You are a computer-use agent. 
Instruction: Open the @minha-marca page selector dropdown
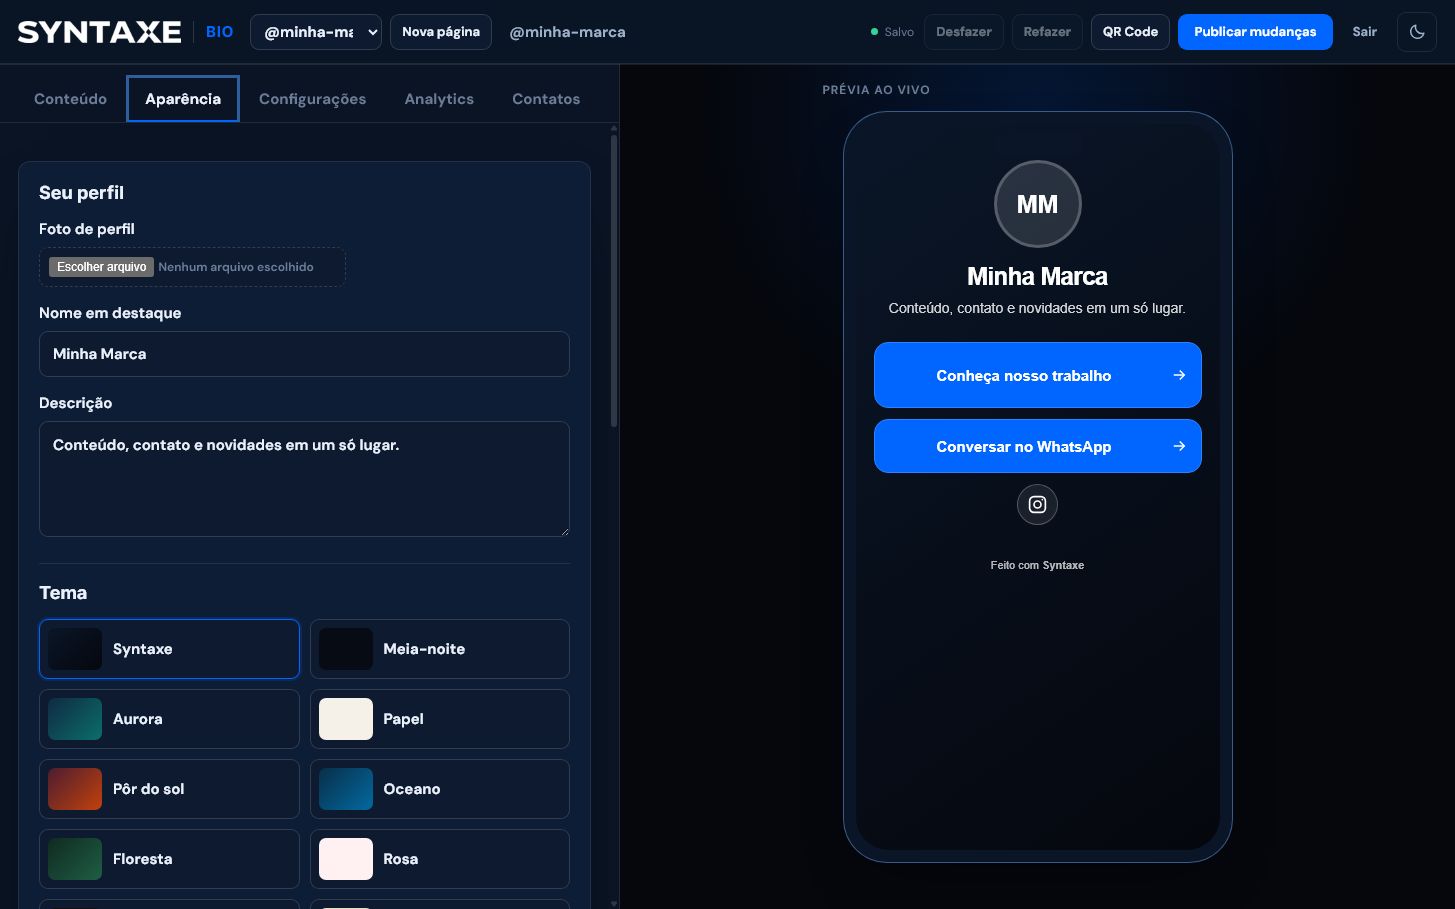[x=316, y=32]
